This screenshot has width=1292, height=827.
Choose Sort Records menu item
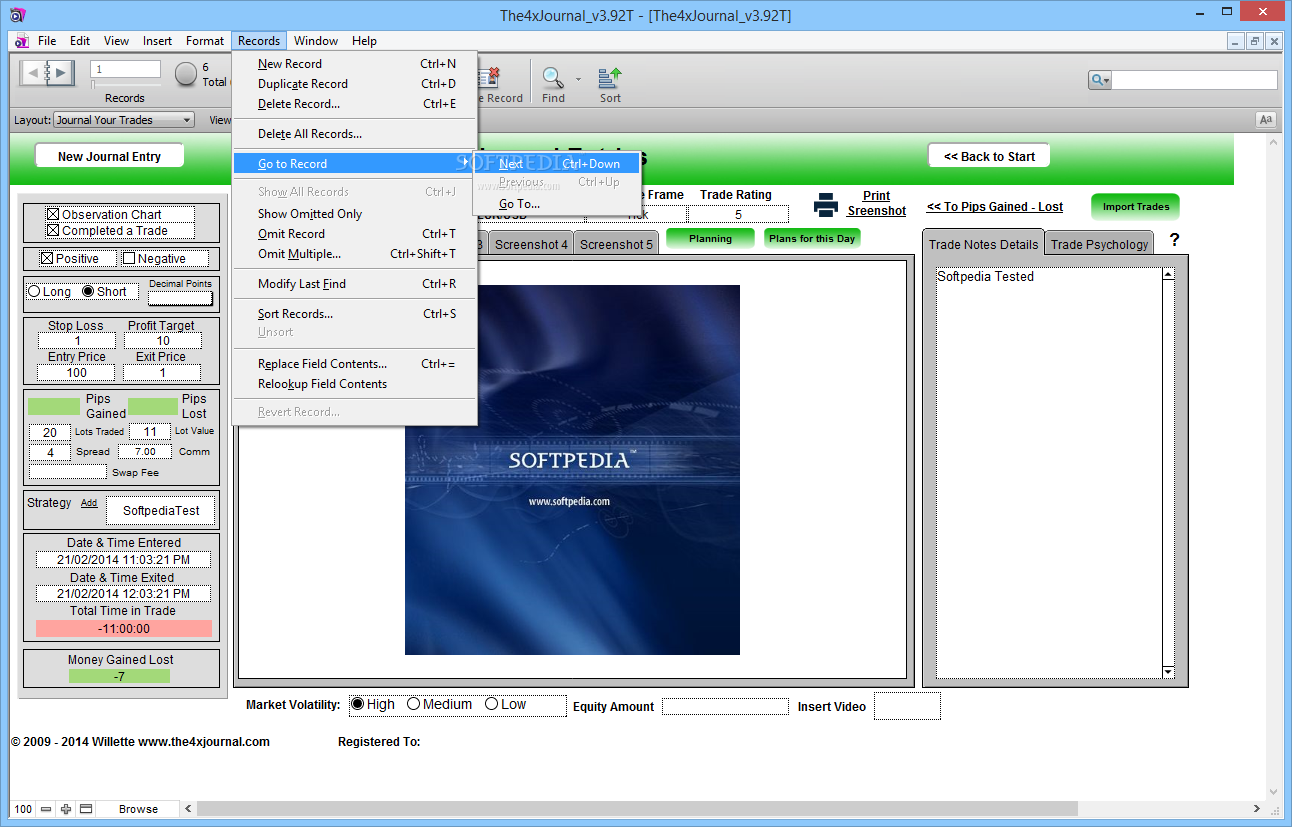click(354, 314)
